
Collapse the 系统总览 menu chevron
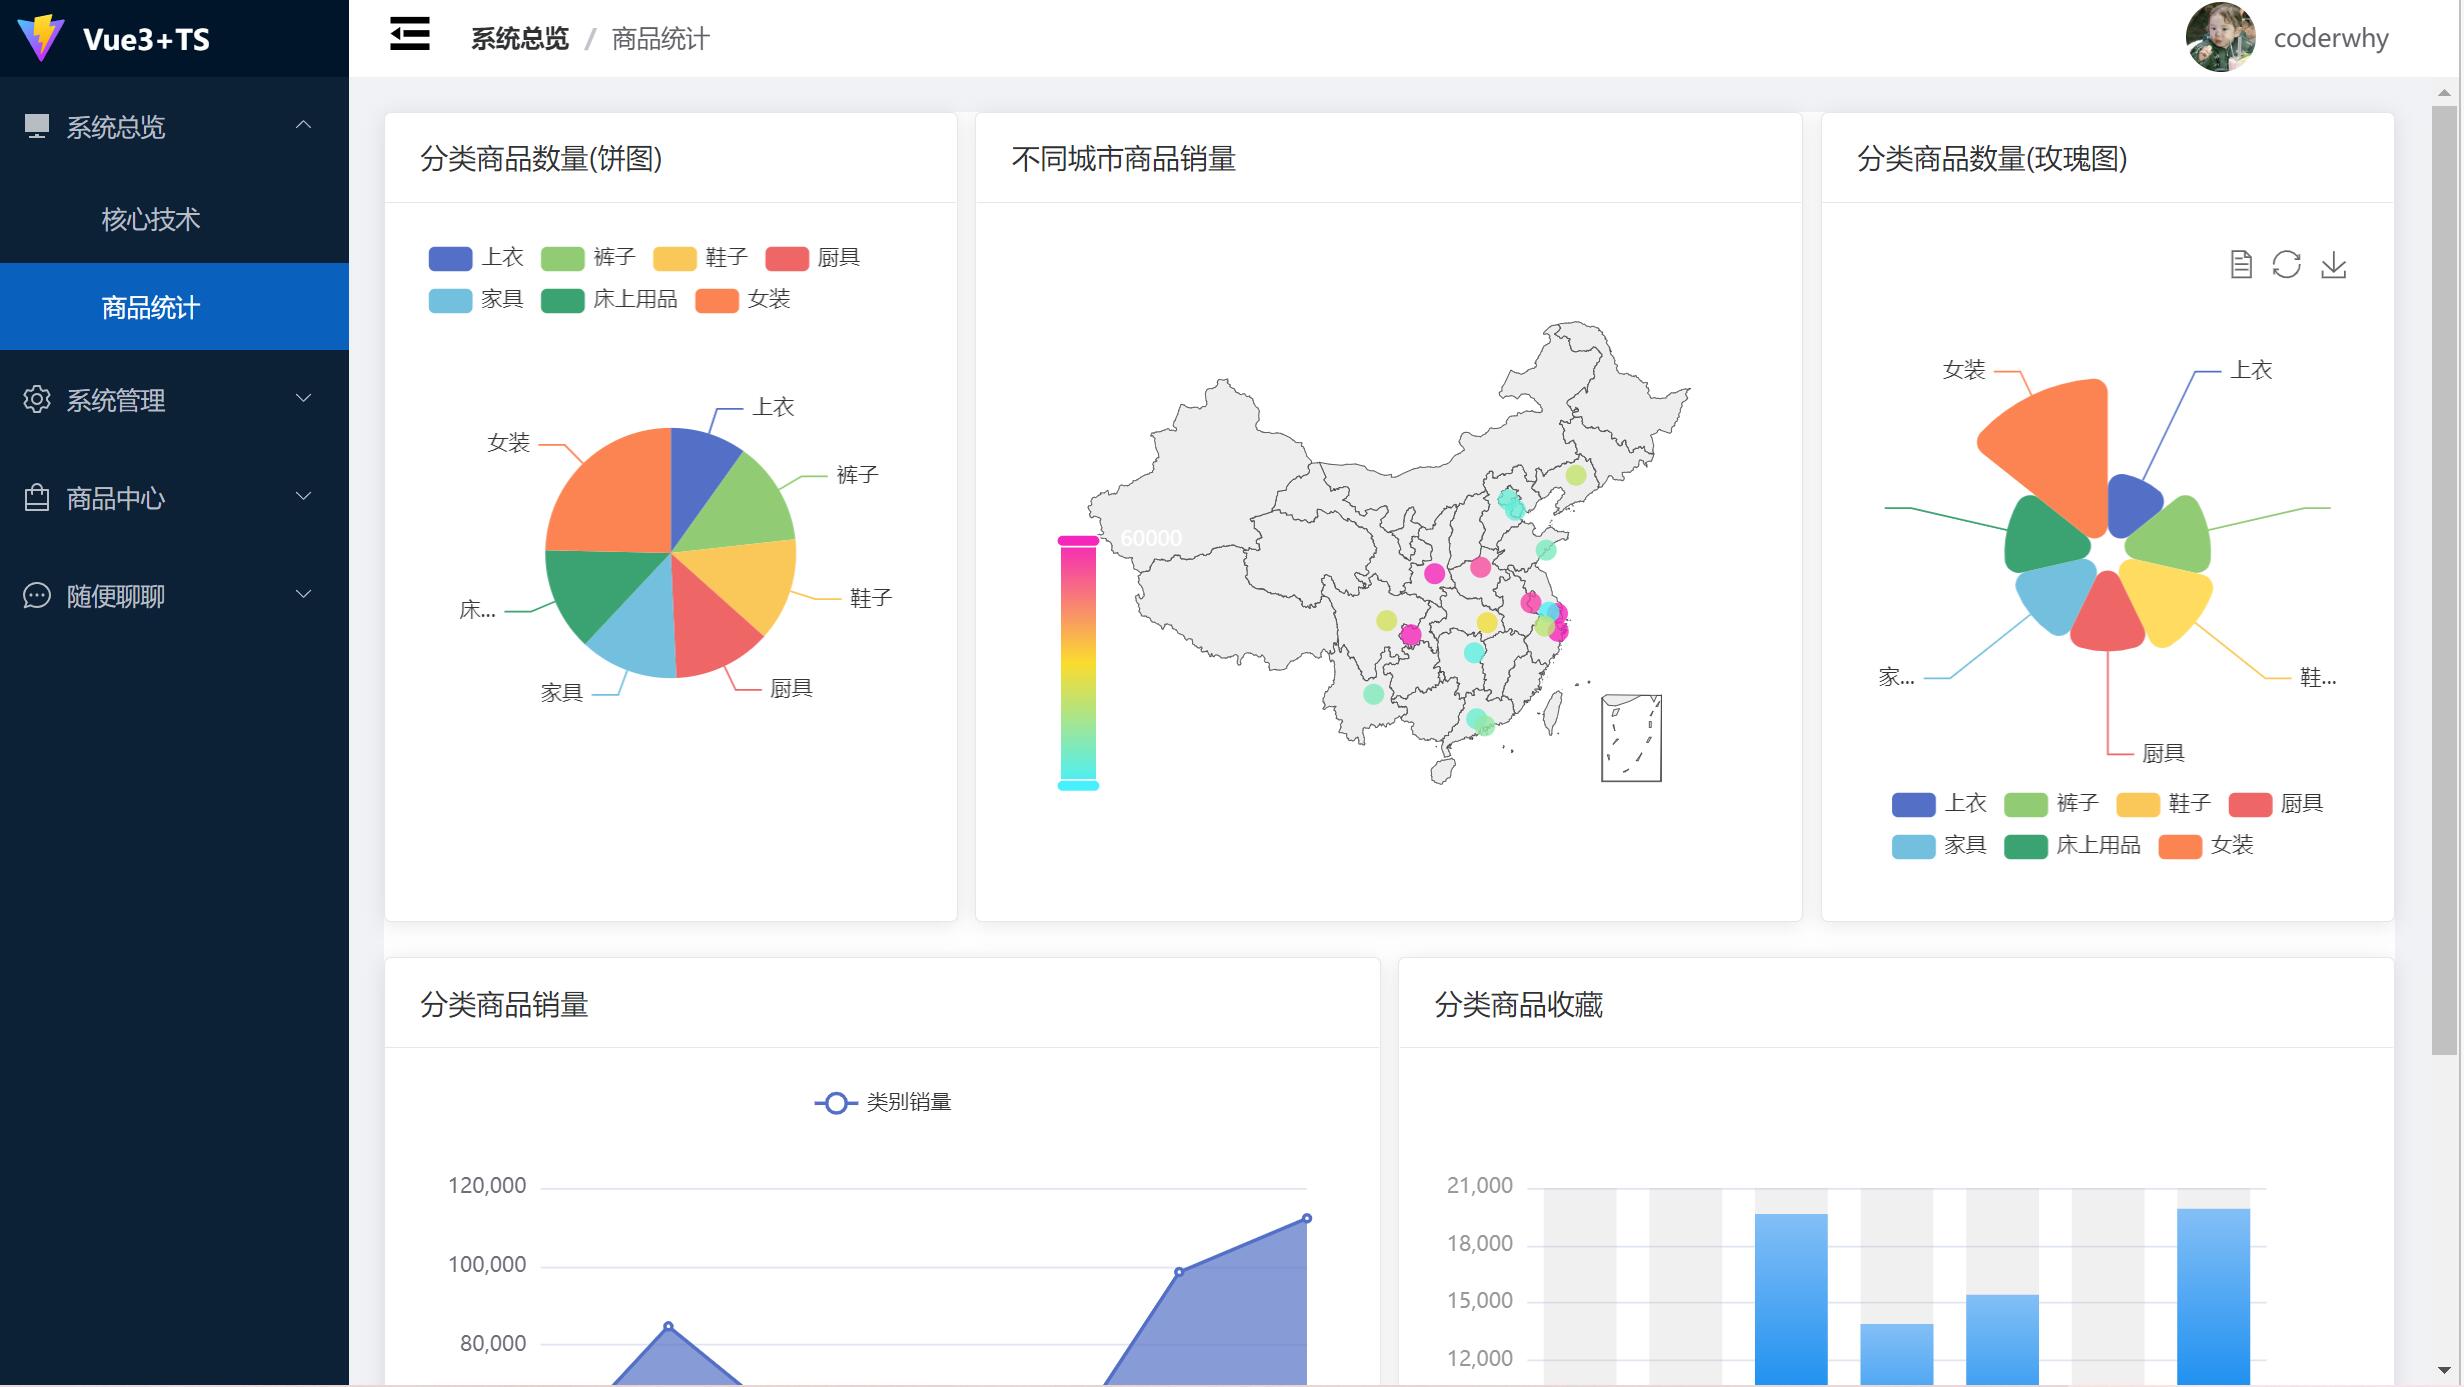(x=304, y=125)
